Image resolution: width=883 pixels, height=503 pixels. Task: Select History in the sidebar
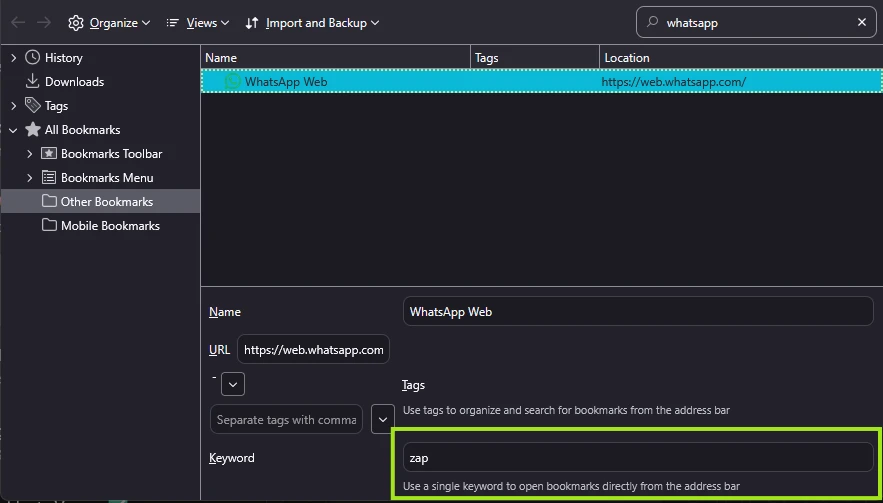[64, 58]
